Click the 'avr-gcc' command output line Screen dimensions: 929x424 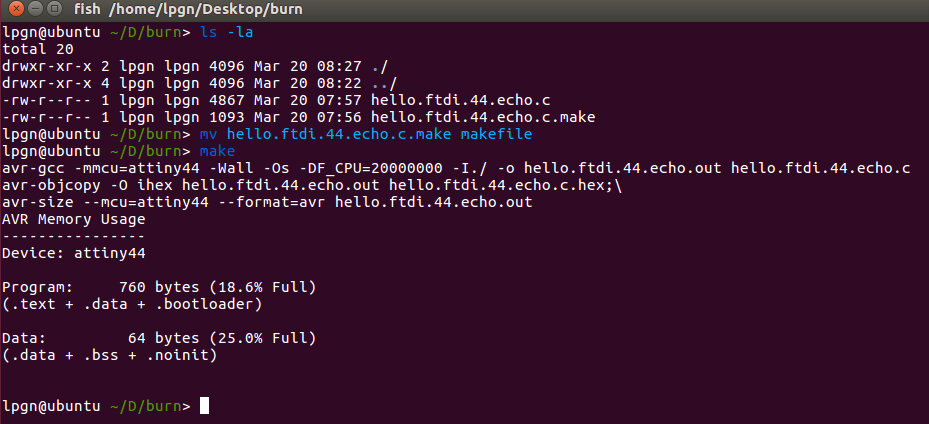click(456, 168)
